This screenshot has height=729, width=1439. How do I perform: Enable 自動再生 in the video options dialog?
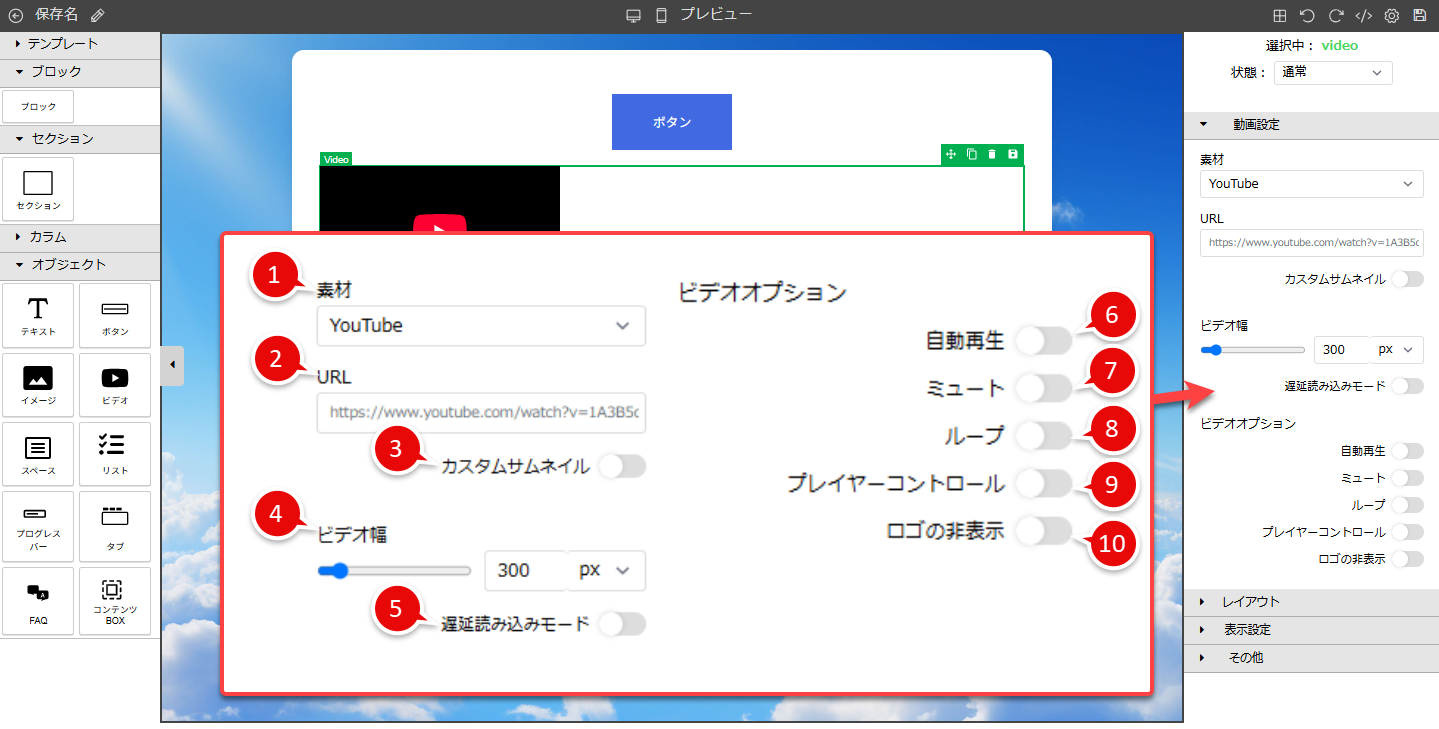(x=1042, y=341)
